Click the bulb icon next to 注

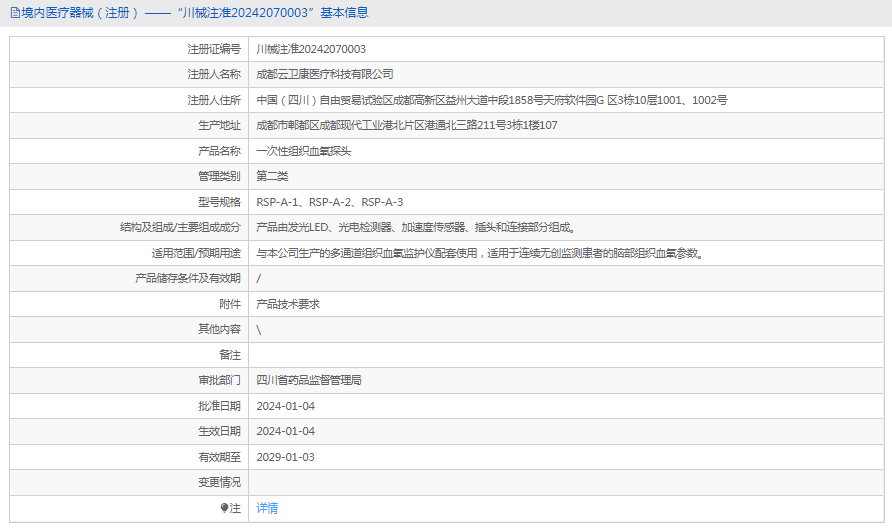[x=224, y=508]
